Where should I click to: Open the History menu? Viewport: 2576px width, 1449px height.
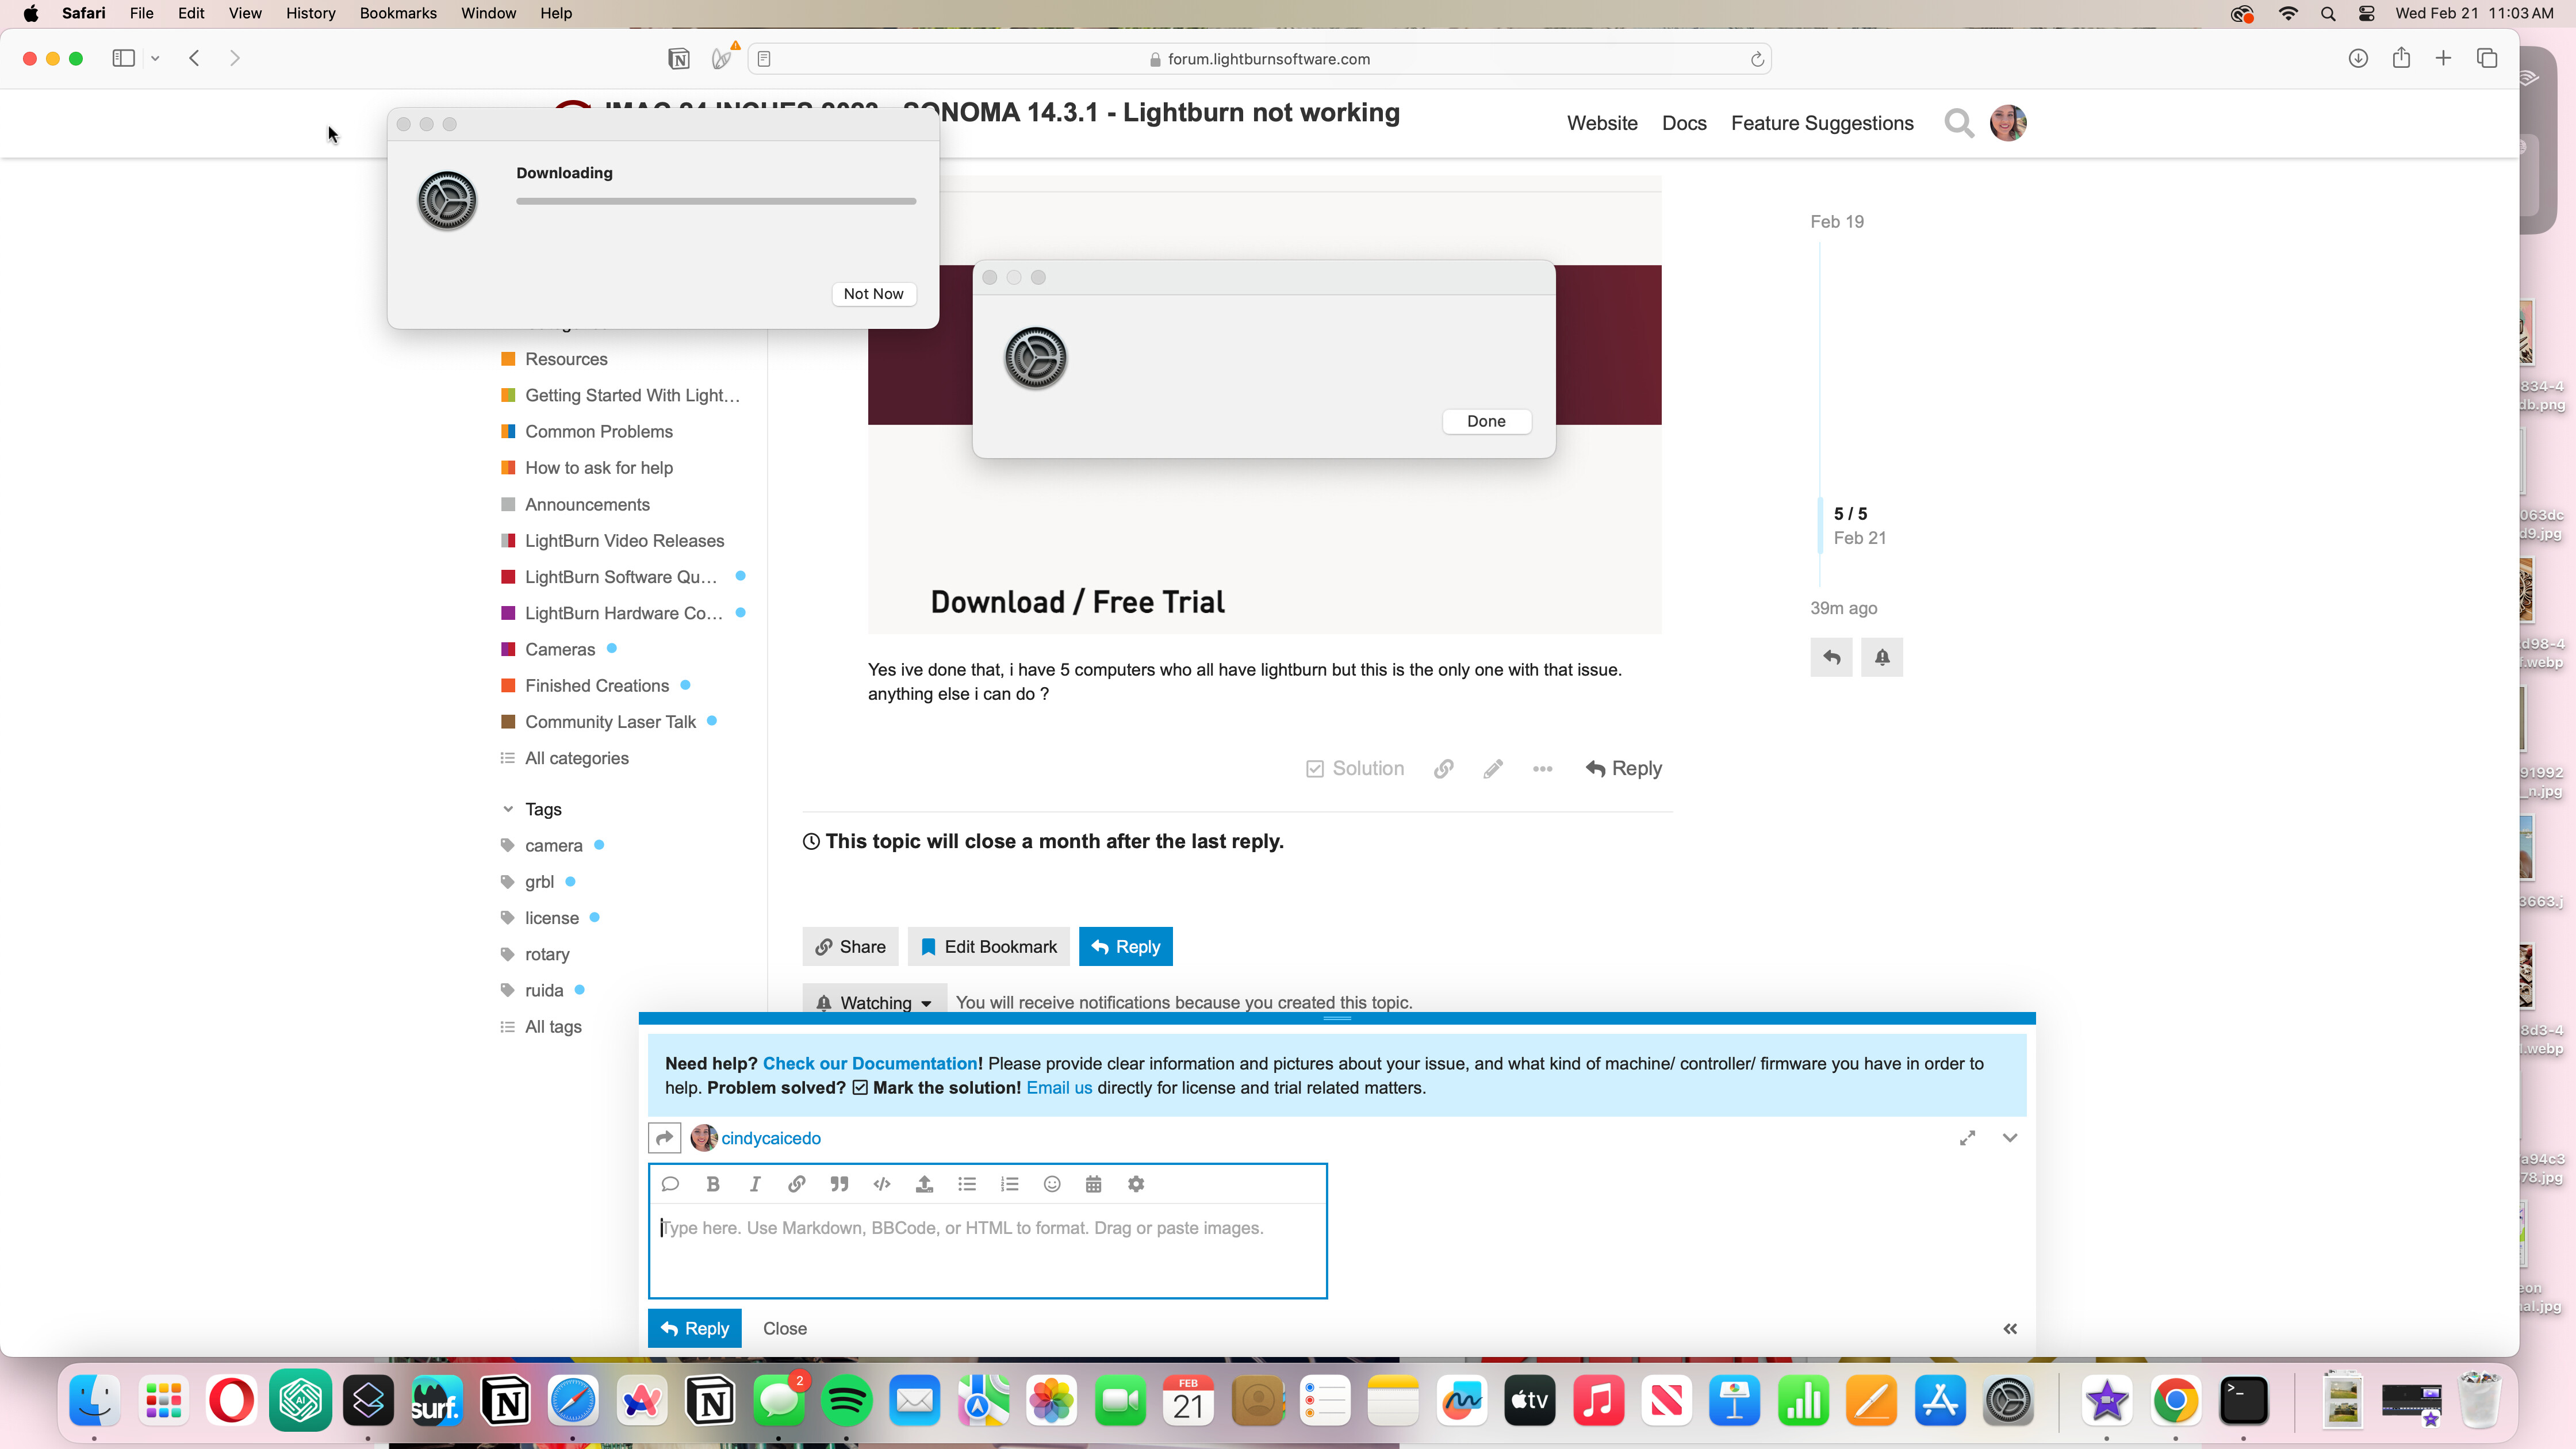pyautogui.click(x=311, y=13)
